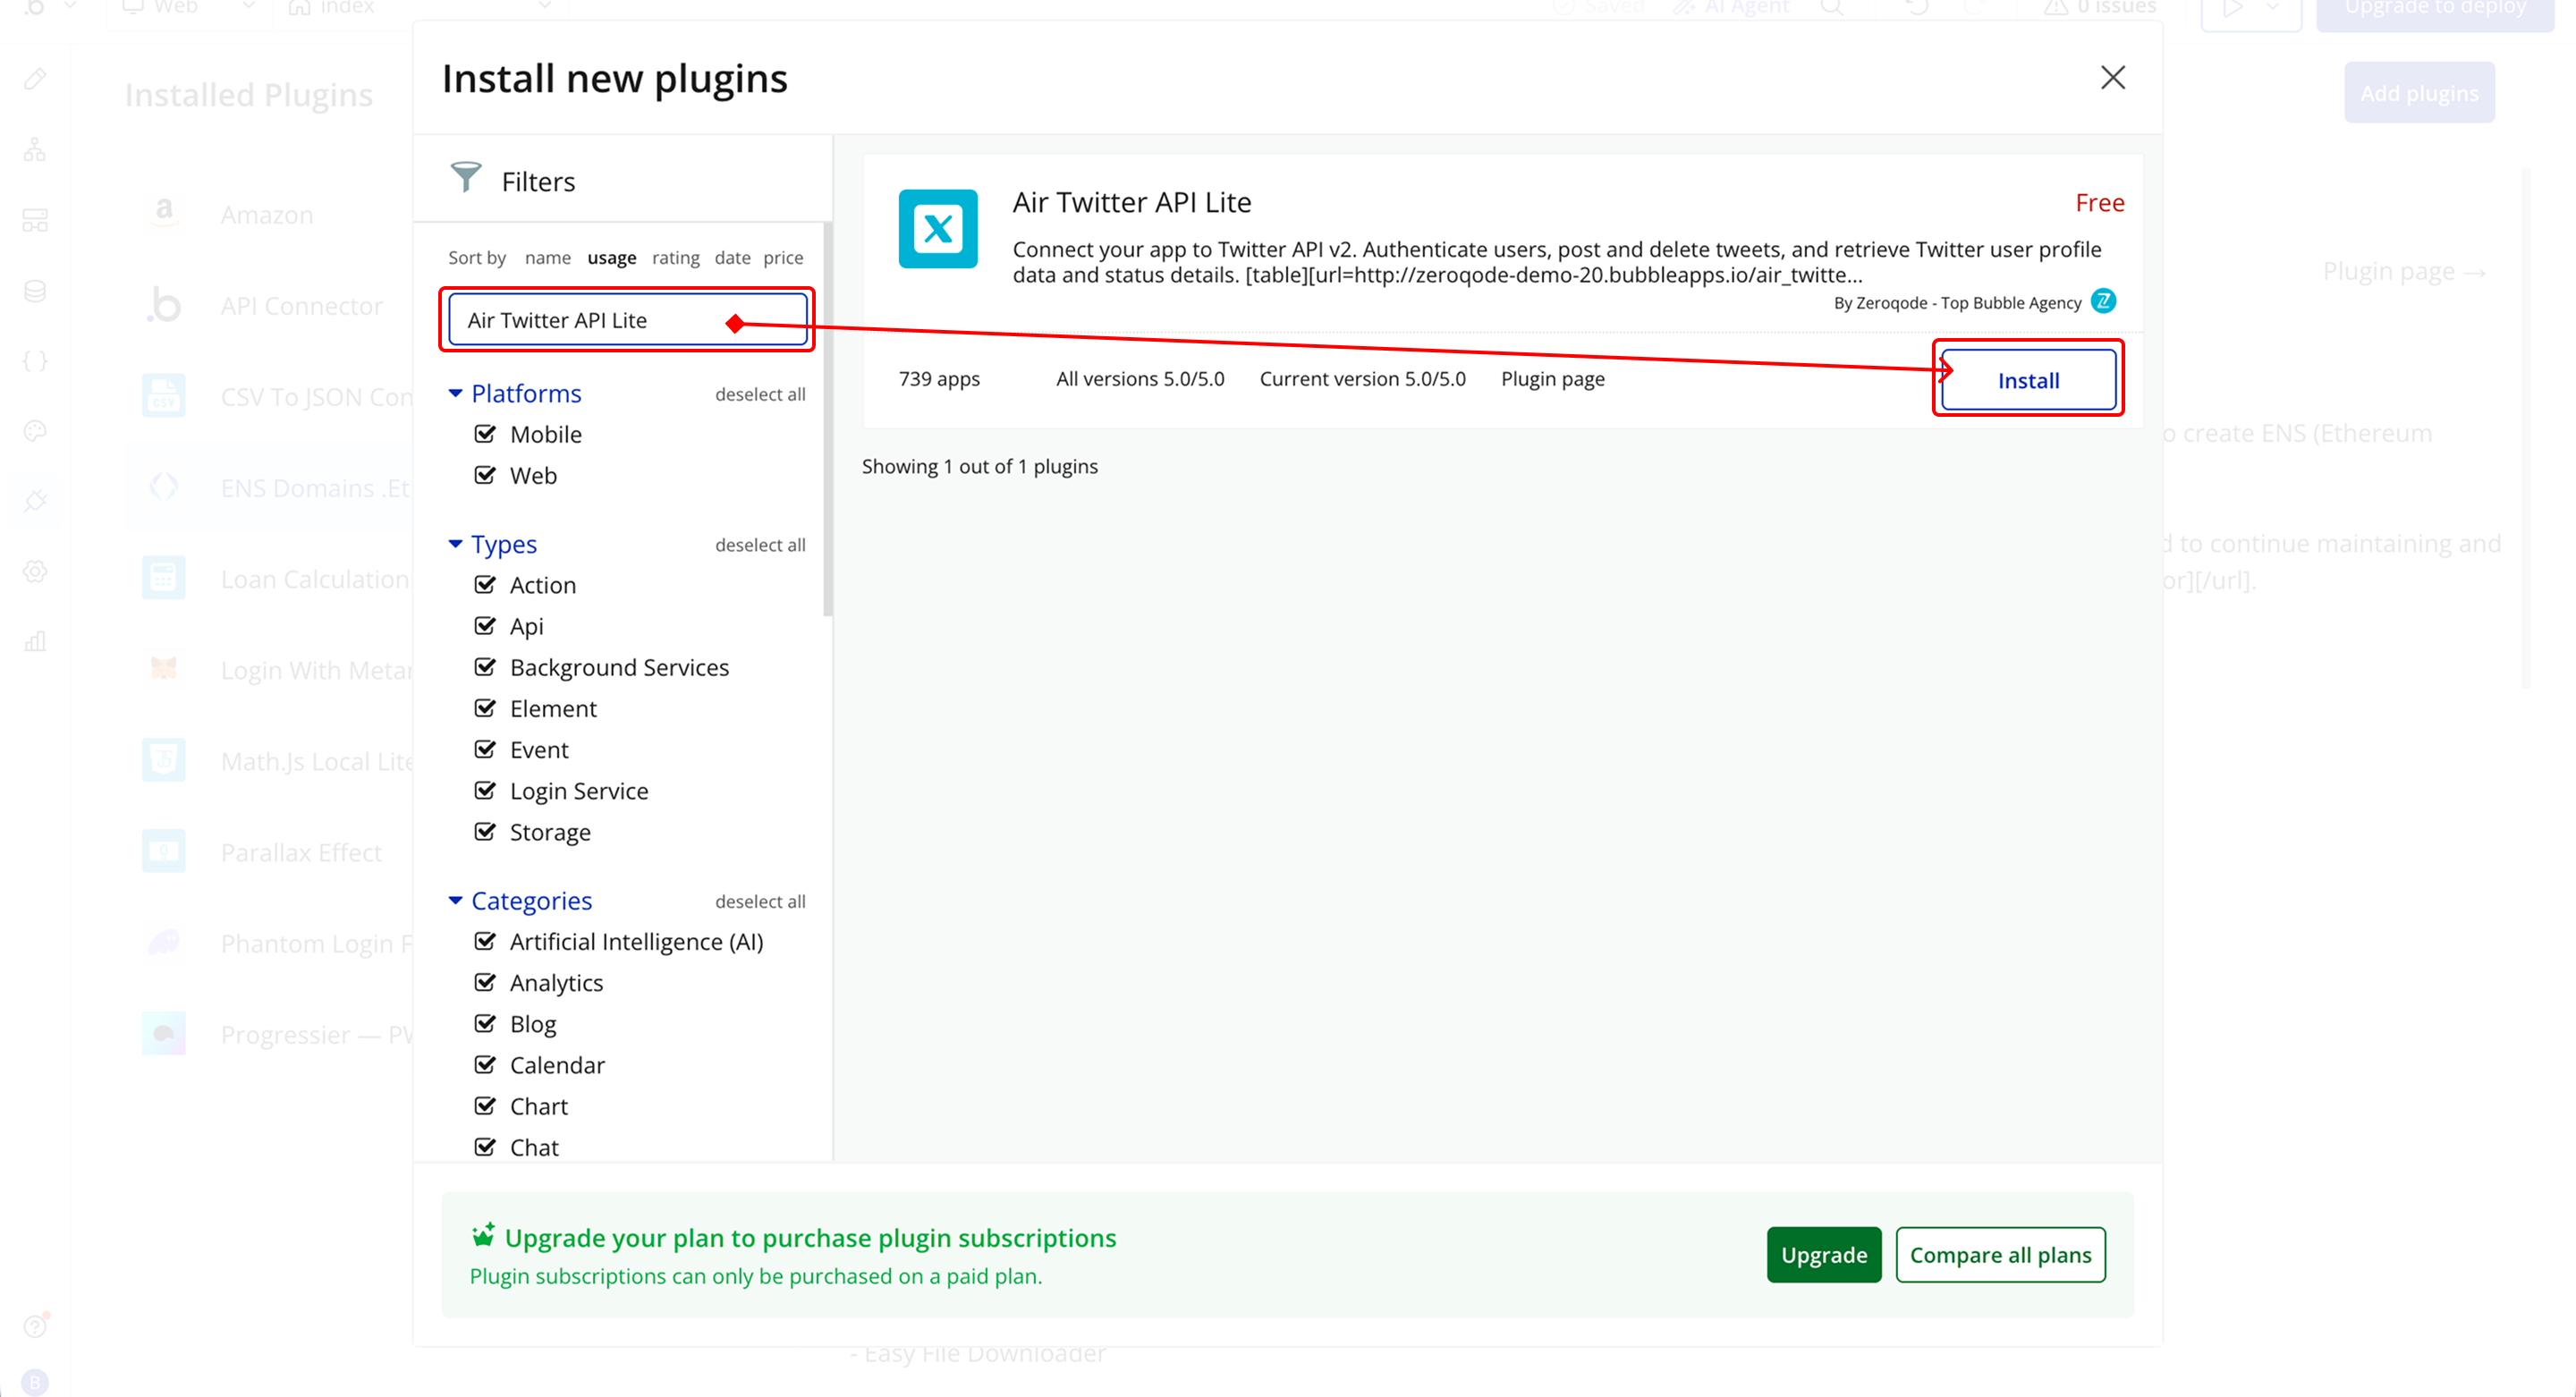Uncheck the Background Services type checkbox

click(485, 667)
